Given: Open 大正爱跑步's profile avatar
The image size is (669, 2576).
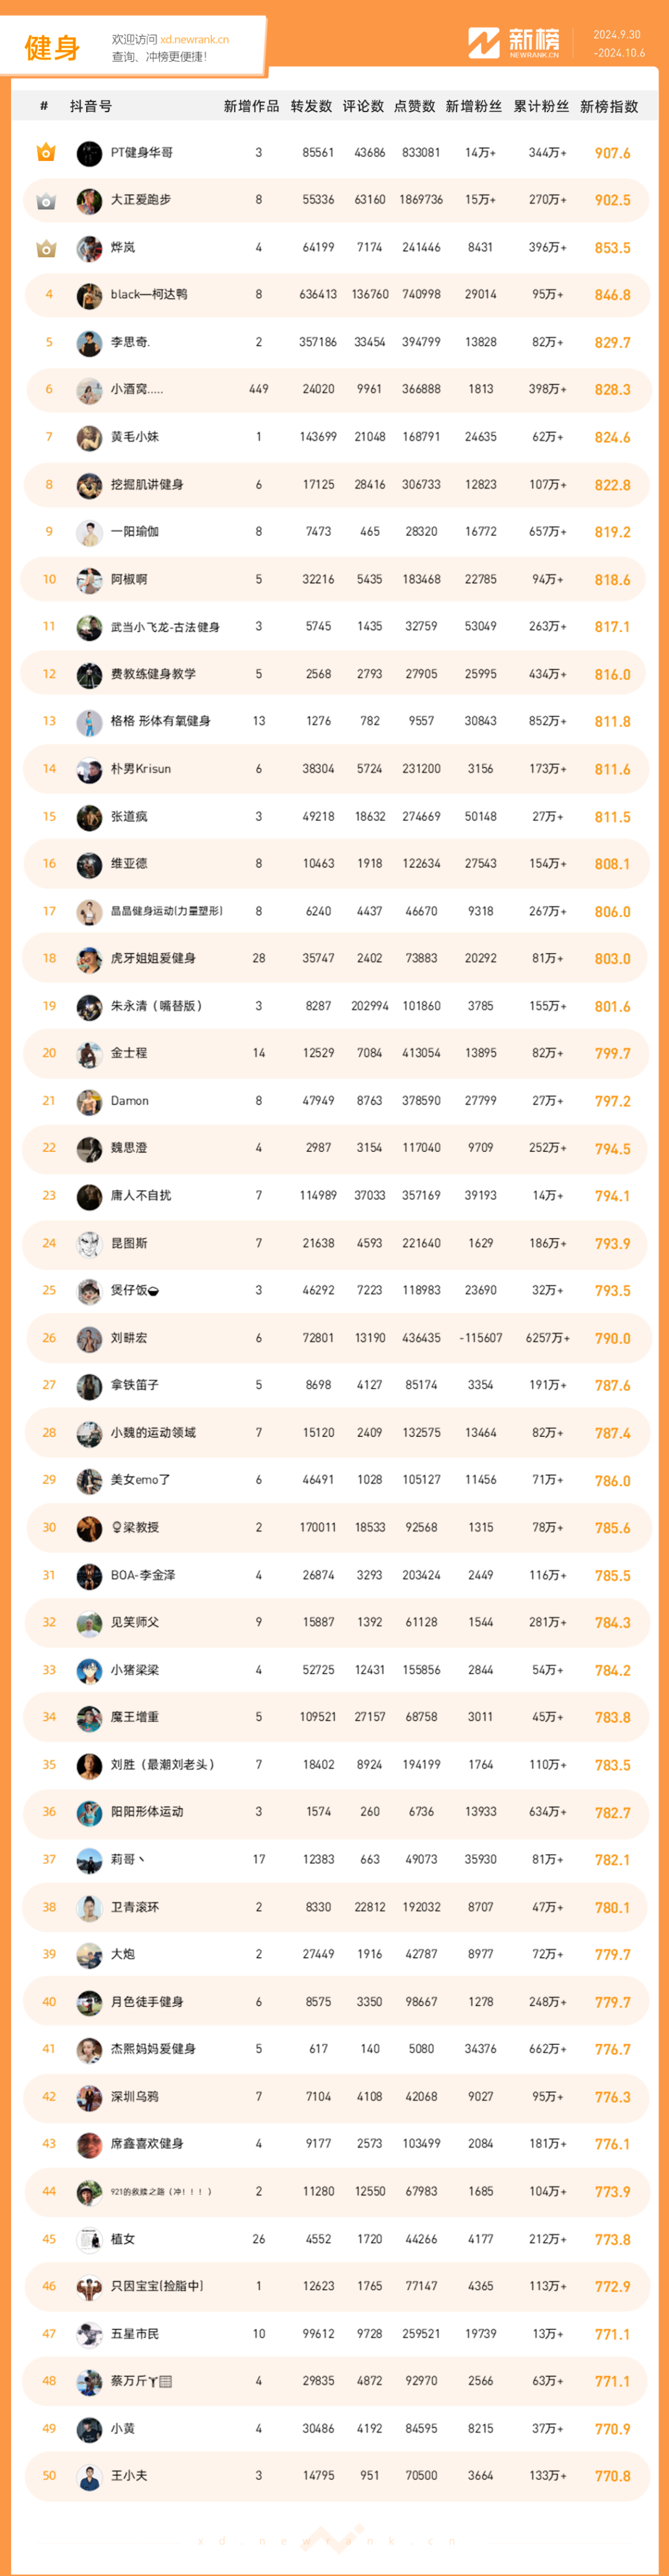Looking at the screenshot, I should (x=89, y=201).
